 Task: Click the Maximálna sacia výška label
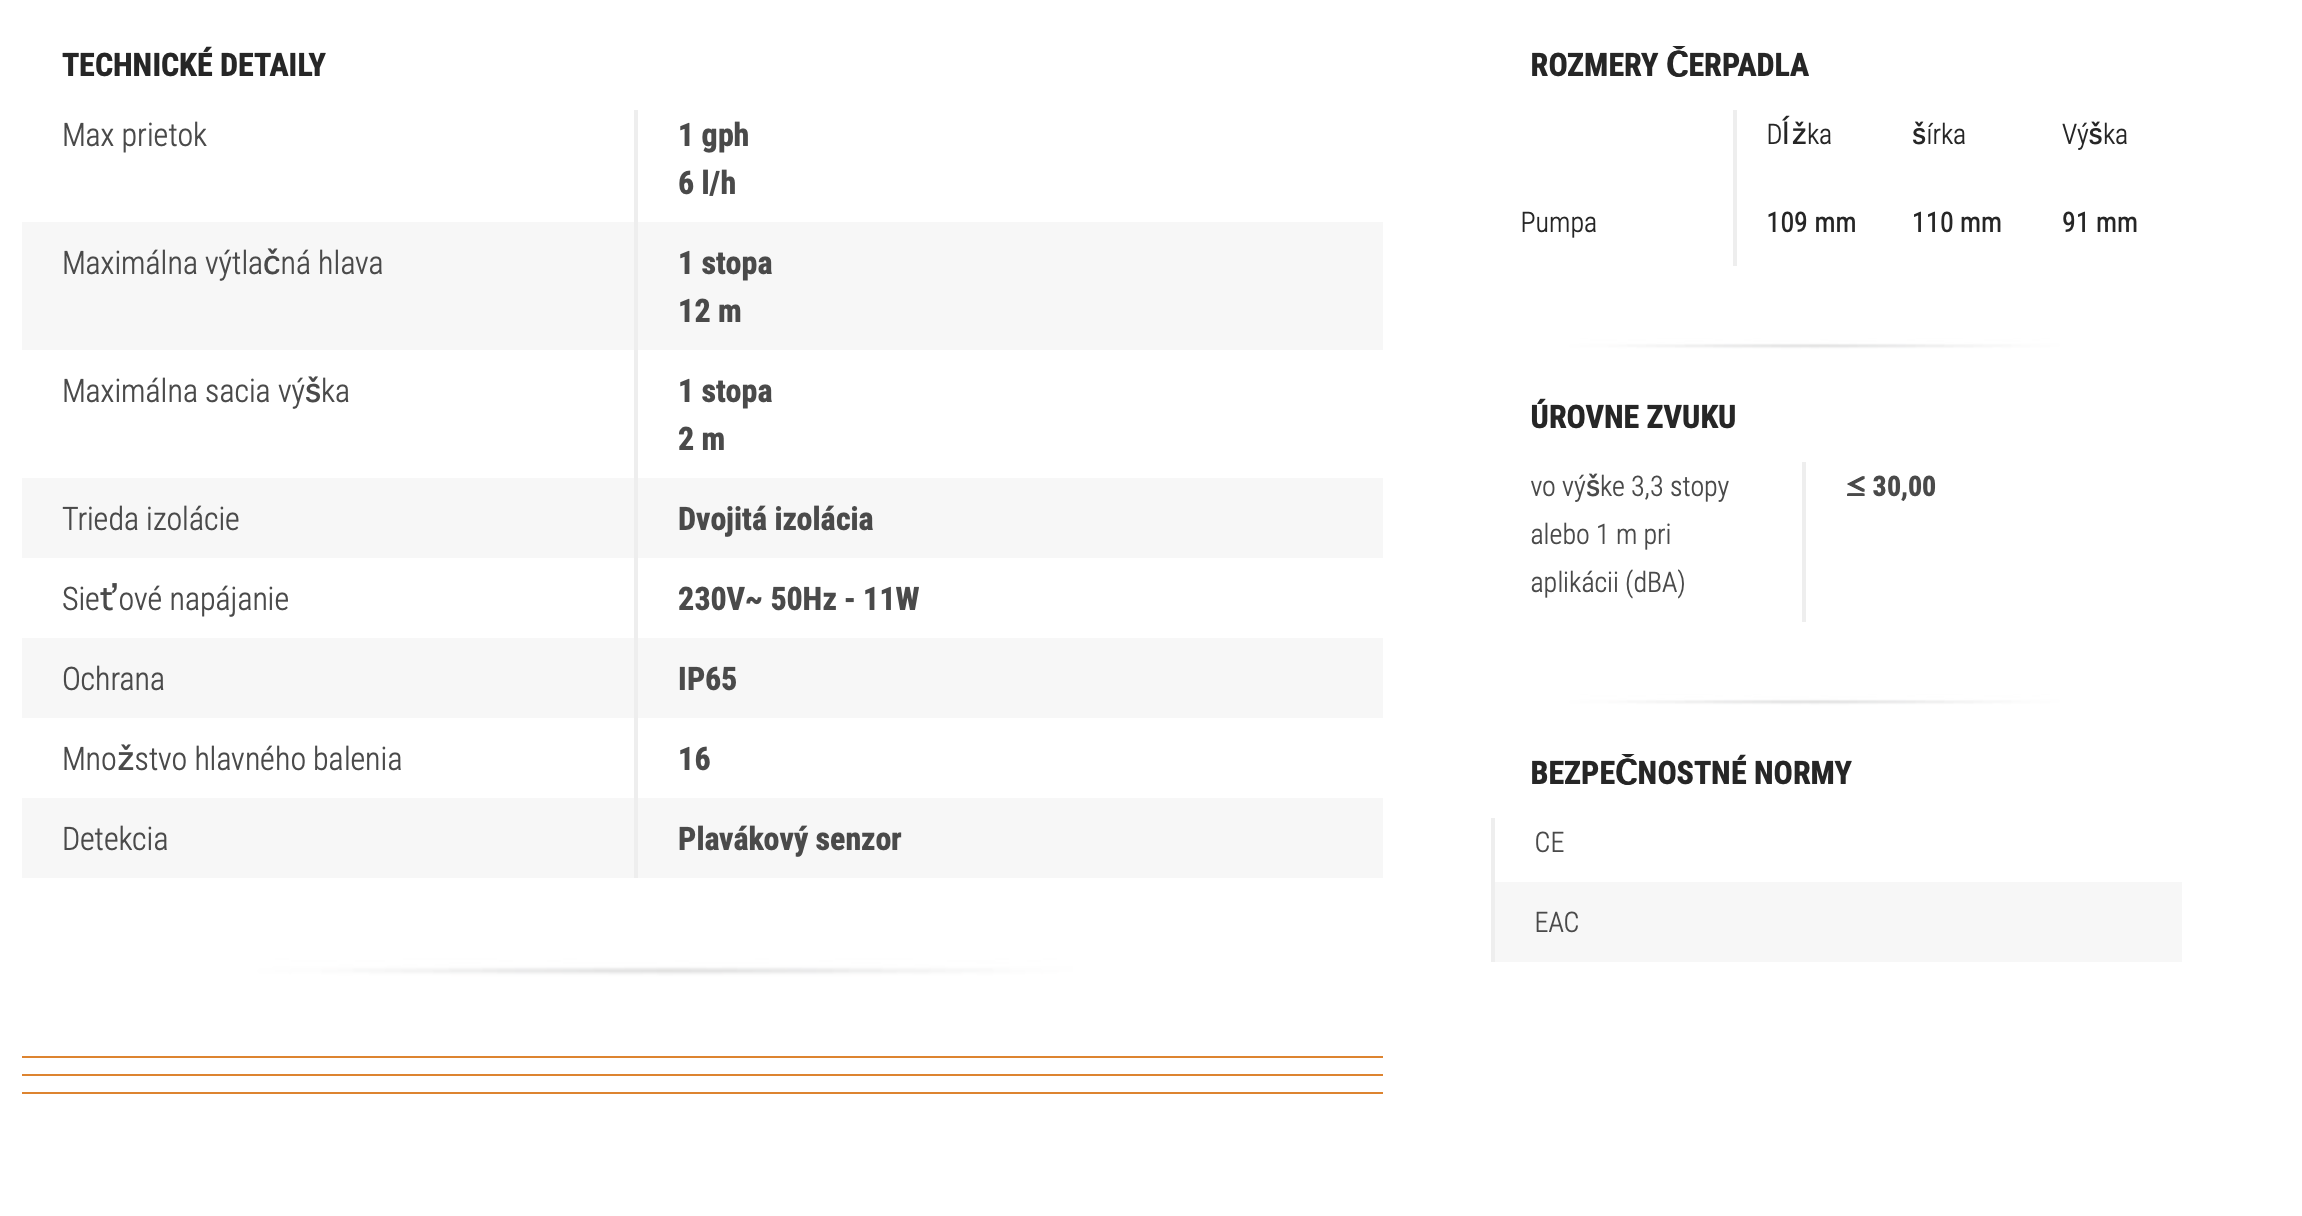pos(205,391)
